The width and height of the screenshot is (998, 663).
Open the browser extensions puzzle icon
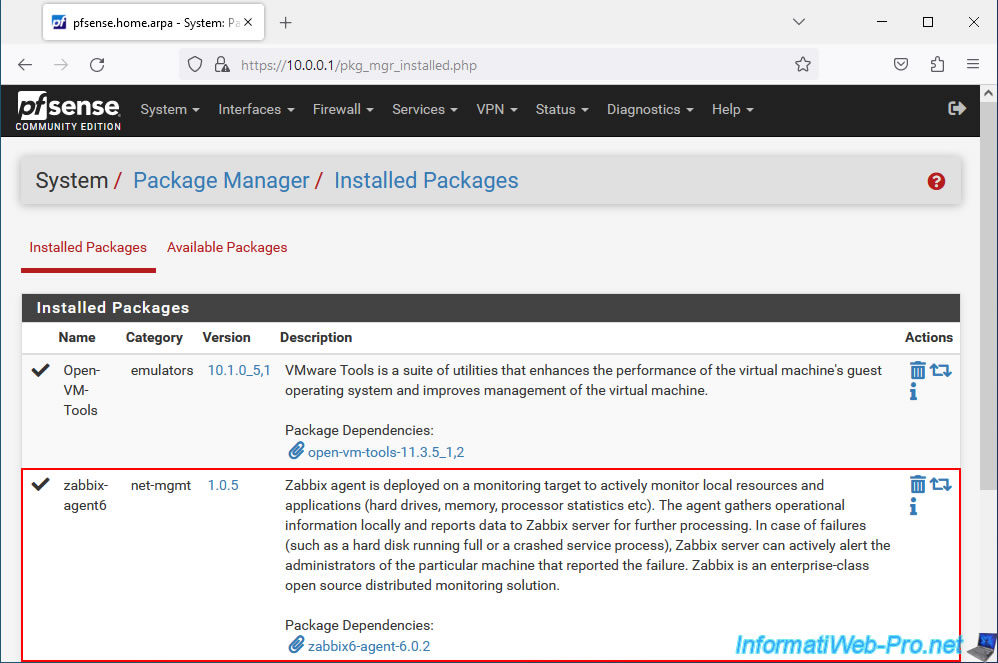[x=937, y=64]
